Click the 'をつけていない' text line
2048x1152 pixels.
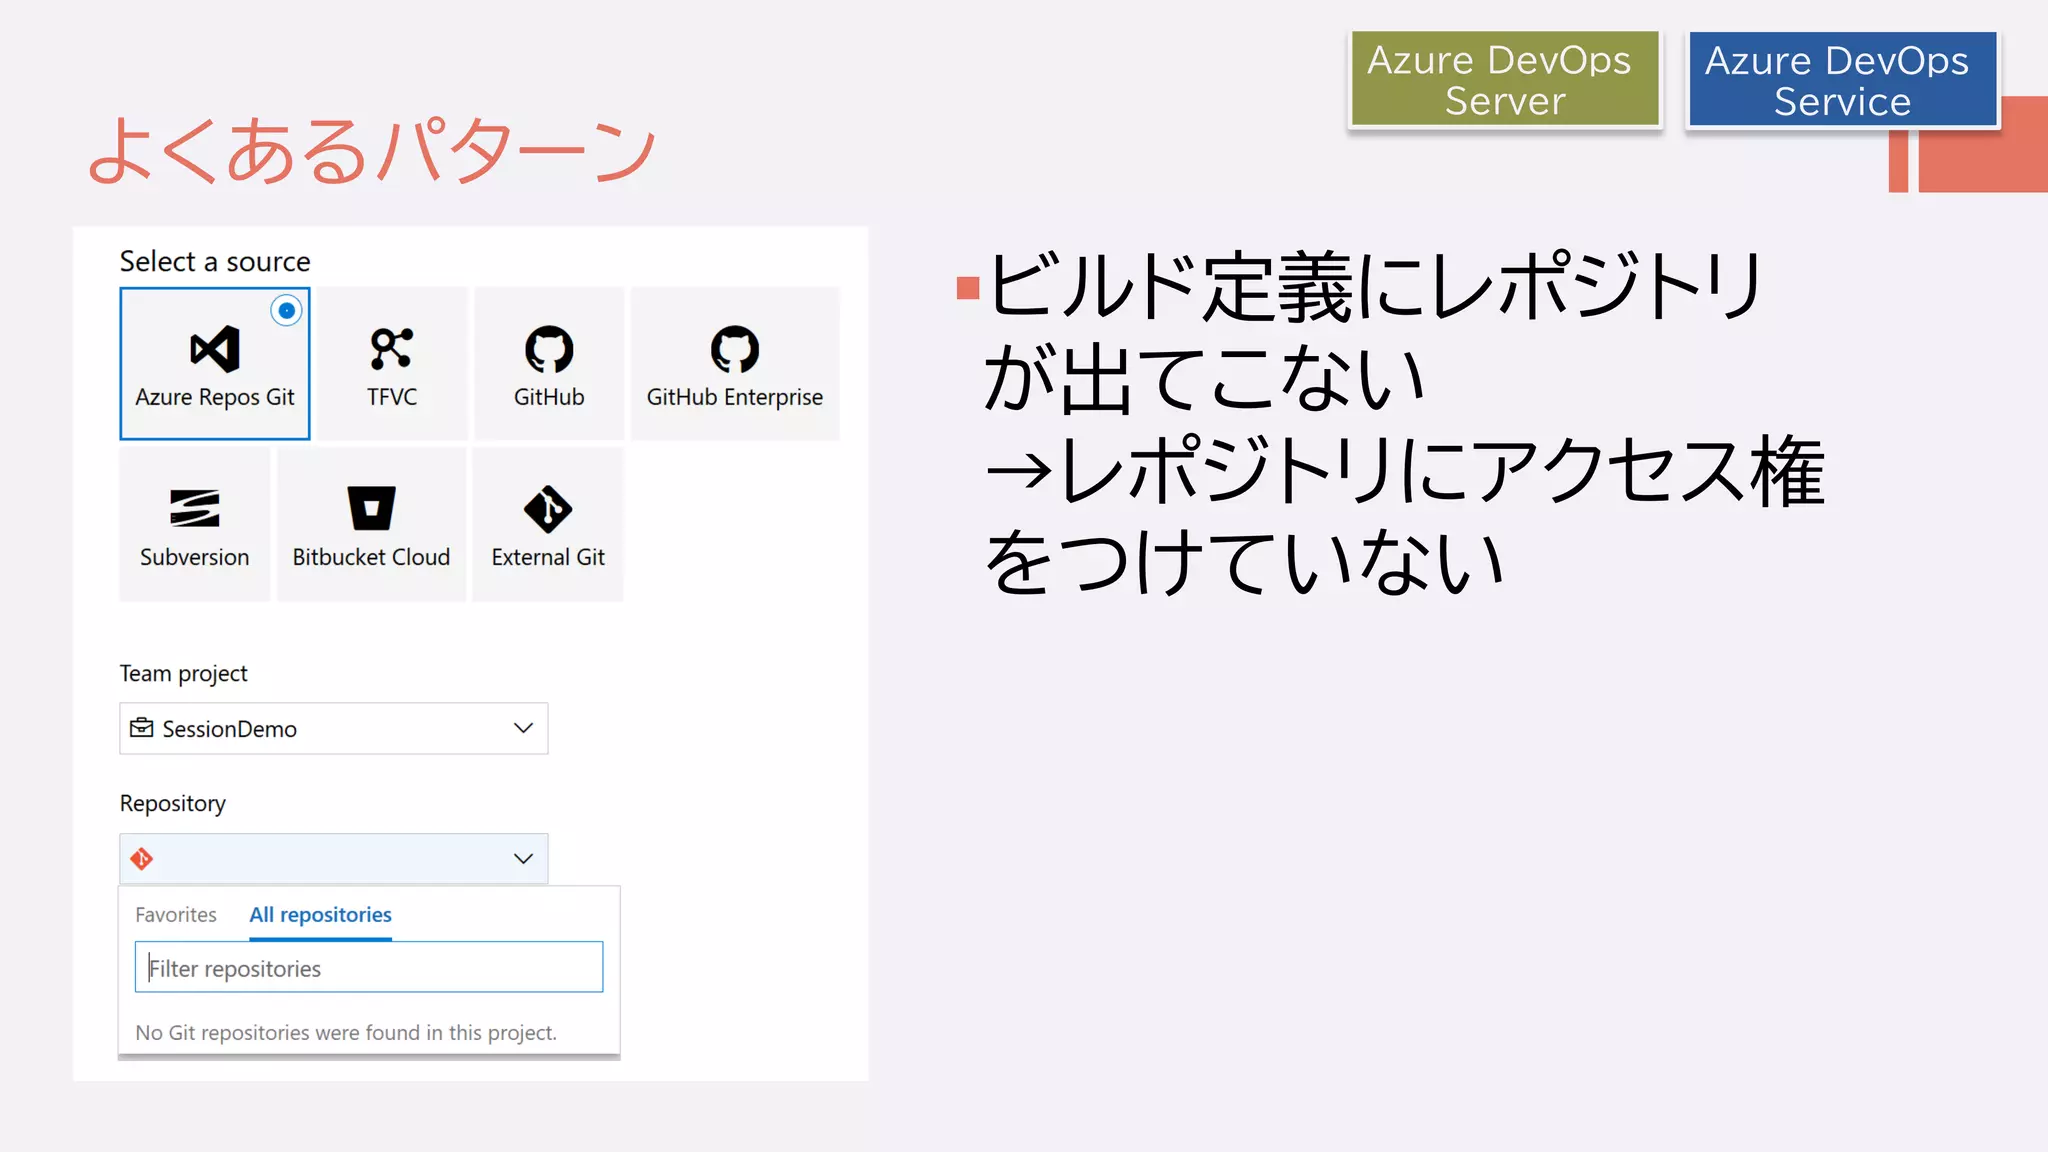pyautogui.click(x=1244, y=561)
